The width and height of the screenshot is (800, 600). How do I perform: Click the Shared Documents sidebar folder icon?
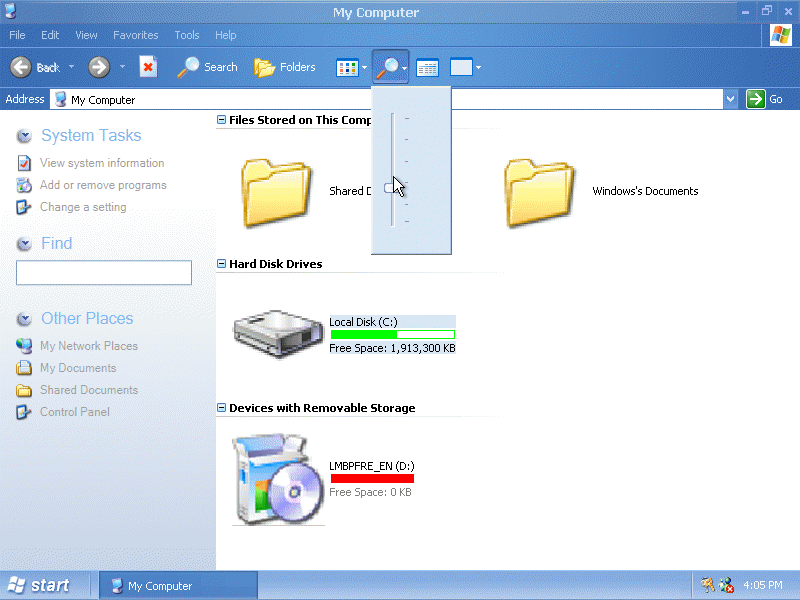click(24, 390)
